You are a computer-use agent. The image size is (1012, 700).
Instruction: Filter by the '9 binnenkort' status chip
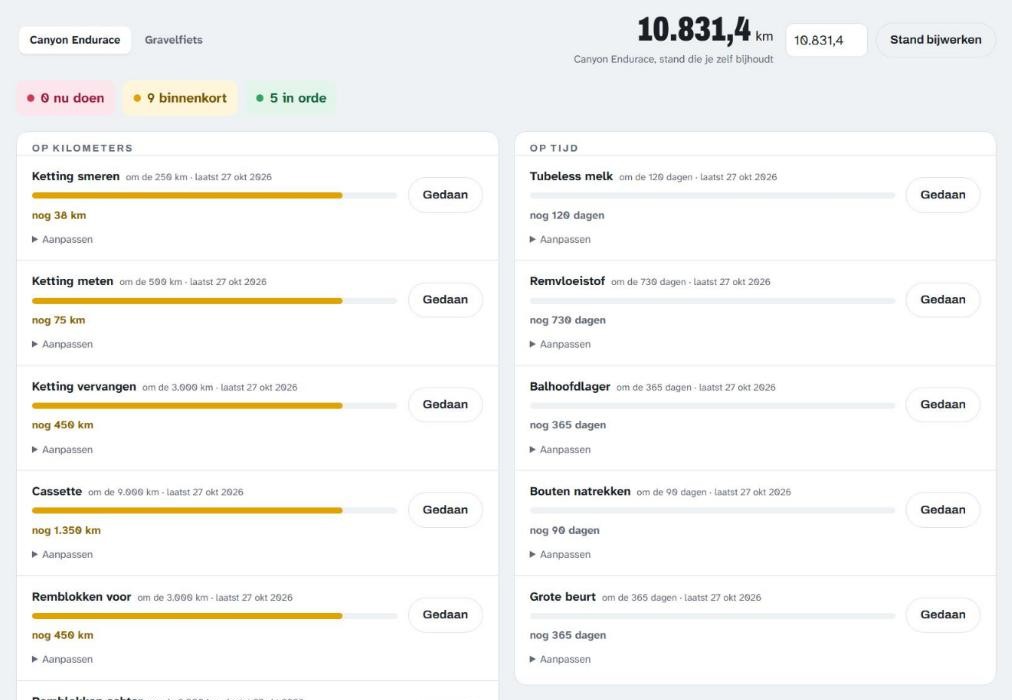(x=180, y=98)
